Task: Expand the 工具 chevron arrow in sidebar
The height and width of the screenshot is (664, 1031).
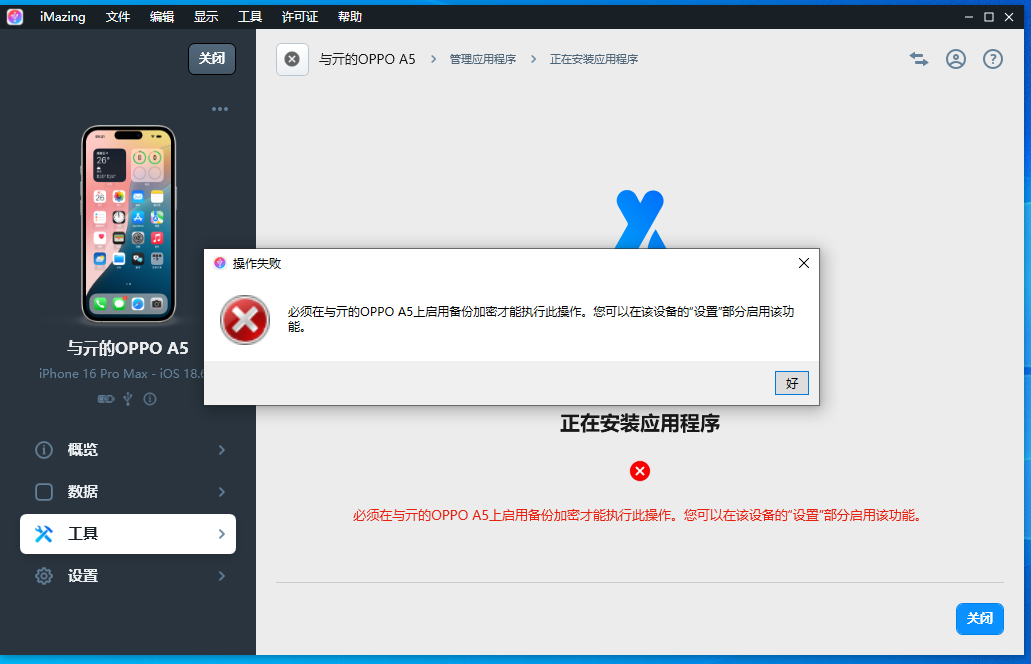Action: pyautogui.click(x=222, y=534)
